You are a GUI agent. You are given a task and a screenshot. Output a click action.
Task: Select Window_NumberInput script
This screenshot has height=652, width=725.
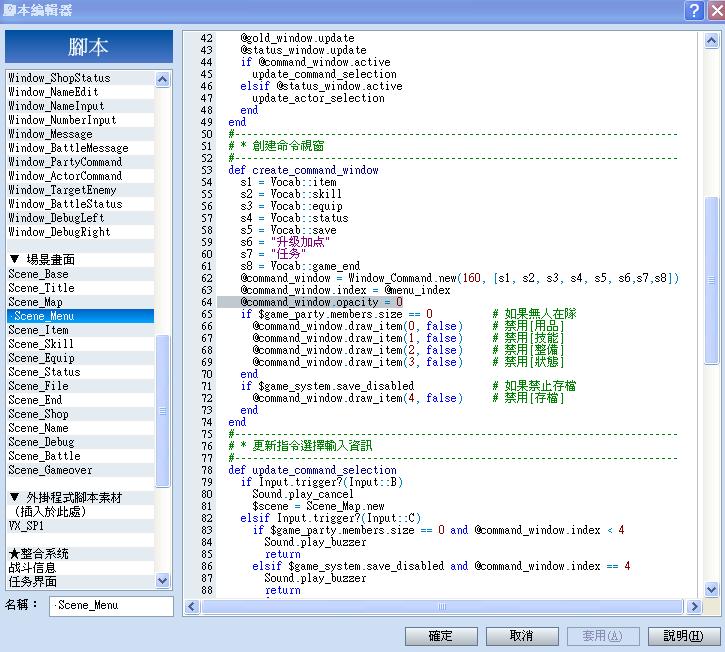coord(80,120)
